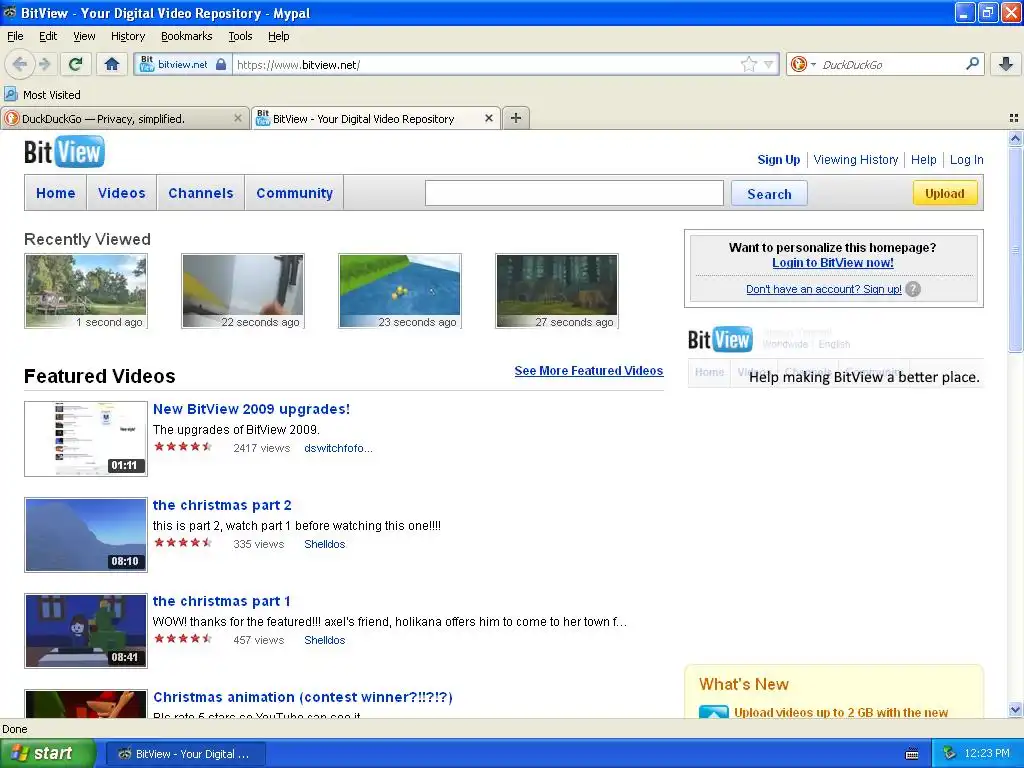Screen dimensions: 1024x768
Task: Click the page scrollbar up arrow
Action: [1015, 138]
